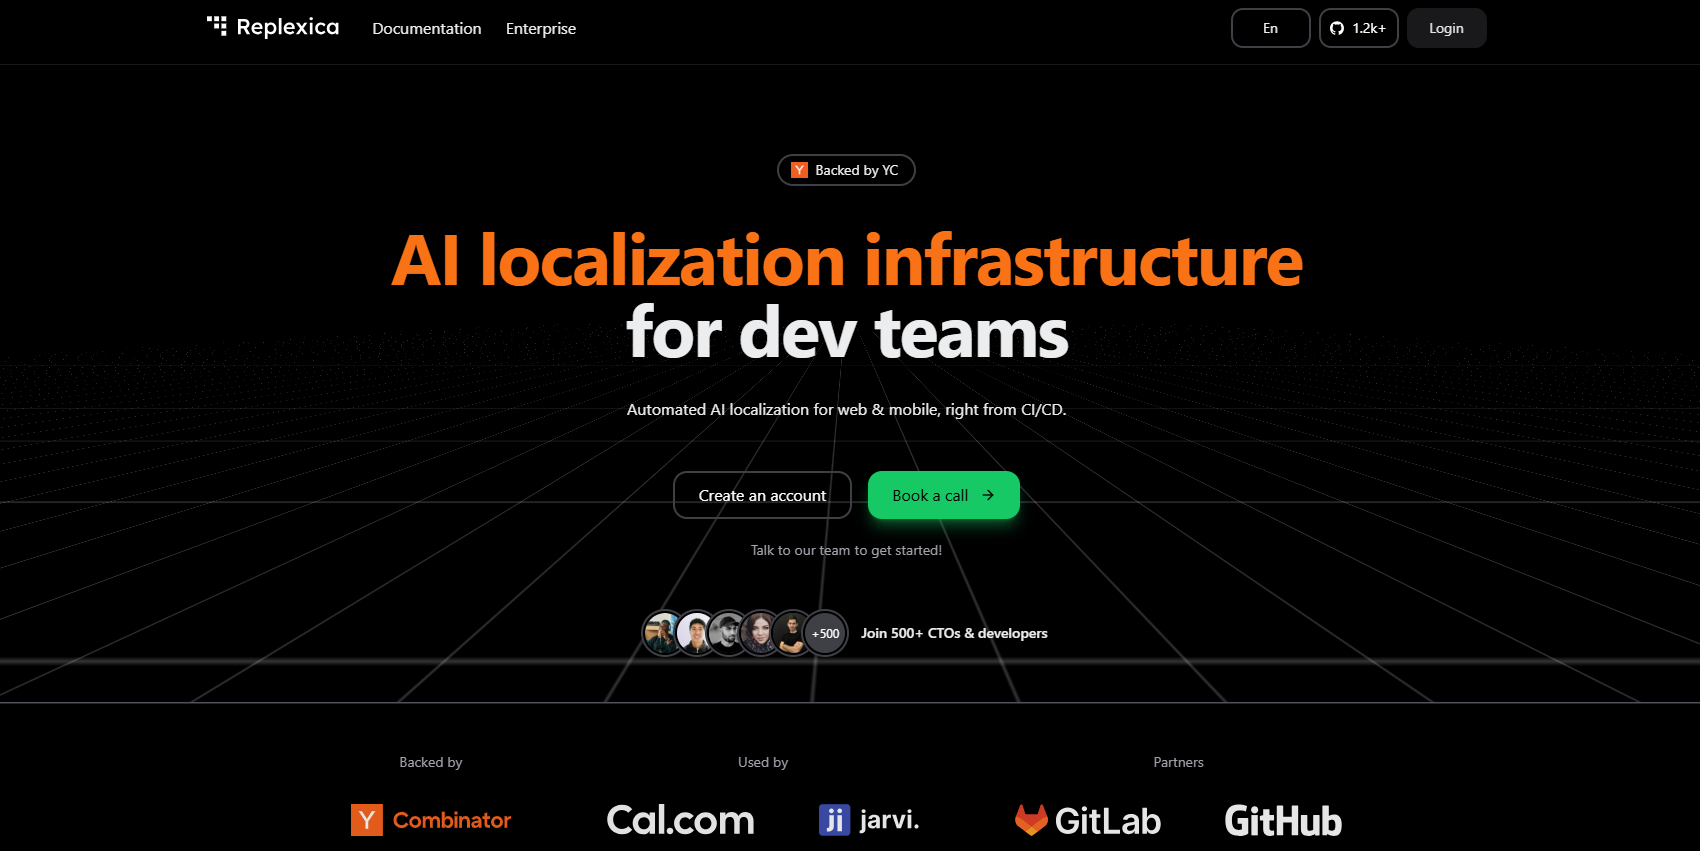Click the 'for dev teams' headline
Viewport: 1700px width, 851px height.
(x=847, y=333)
